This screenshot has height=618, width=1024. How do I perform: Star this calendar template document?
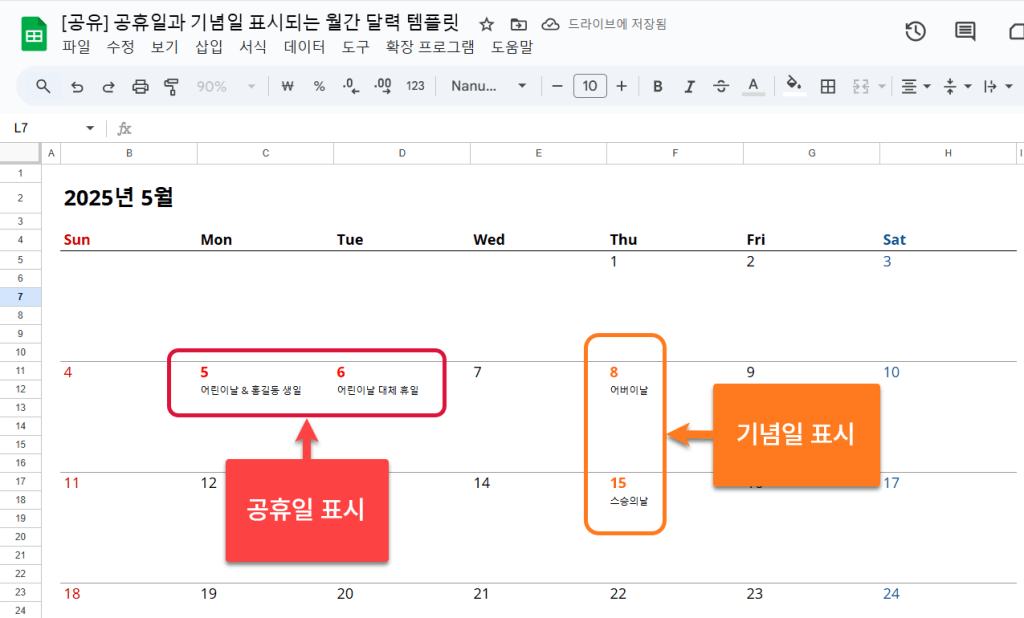coord(487,24)
